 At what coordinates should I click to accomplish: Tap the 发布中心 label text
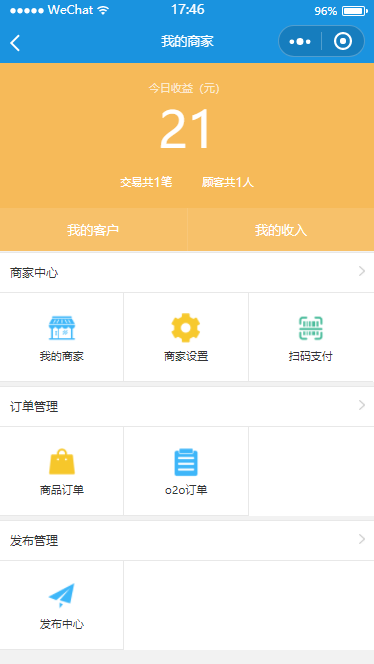click(x=62, y=624)
